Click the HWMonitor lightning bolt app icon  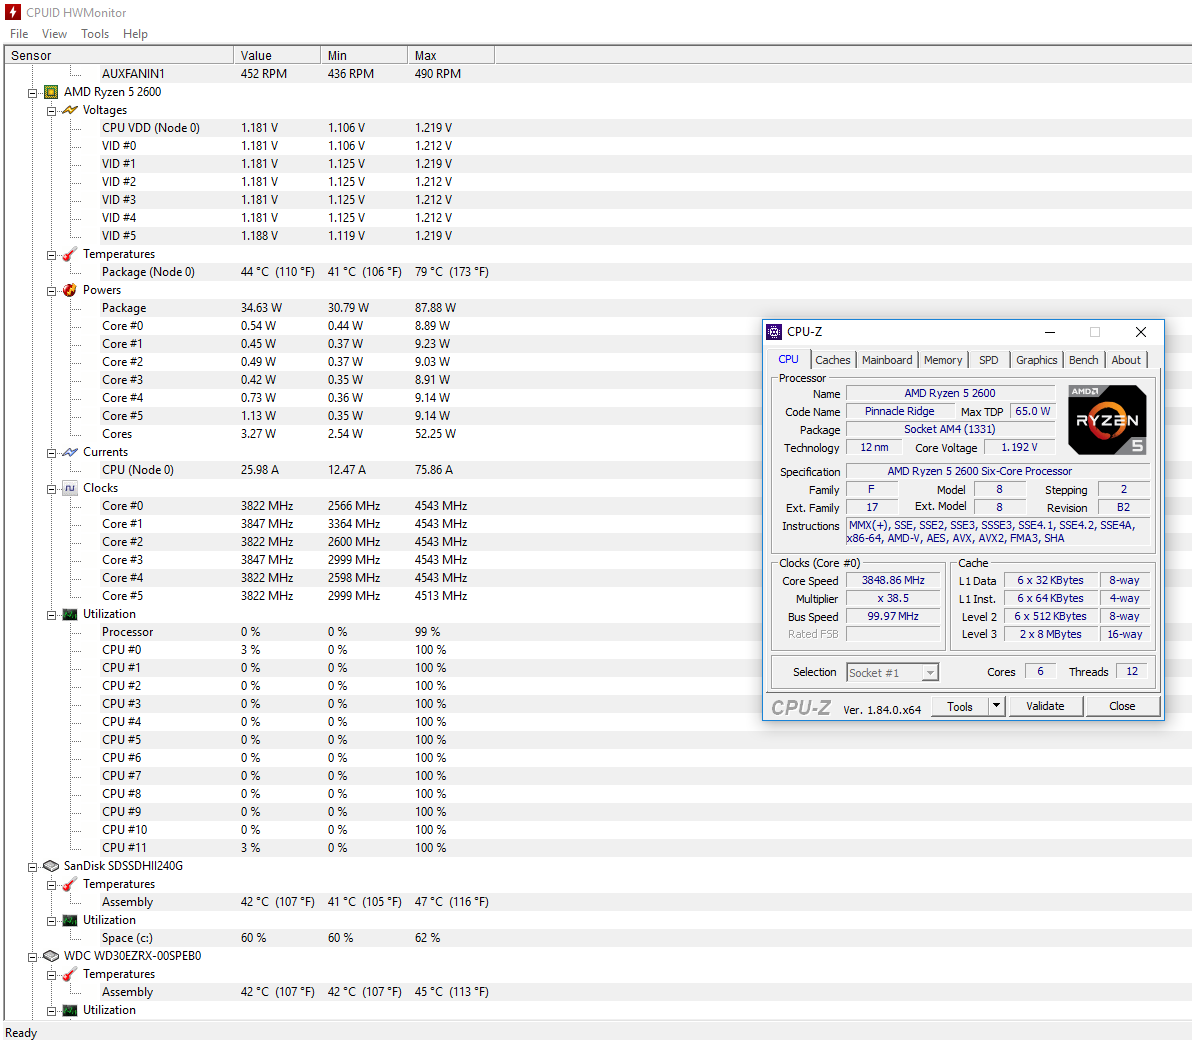12,12
